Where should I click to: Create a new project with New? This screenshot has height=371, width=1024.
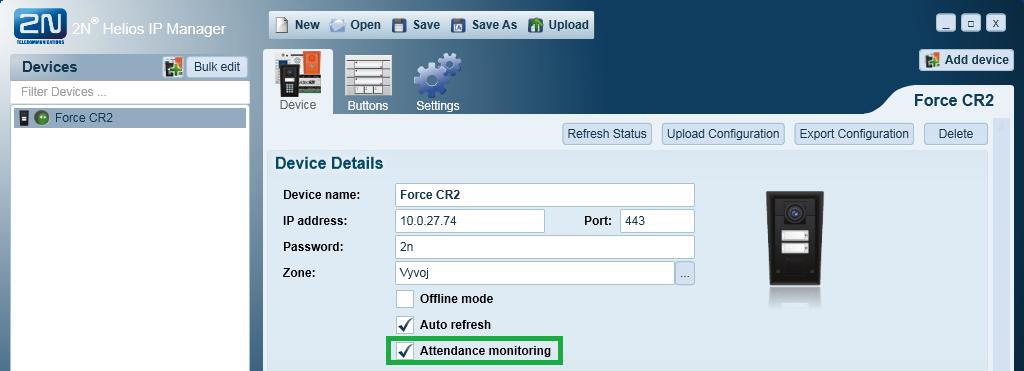coord(298,25)
